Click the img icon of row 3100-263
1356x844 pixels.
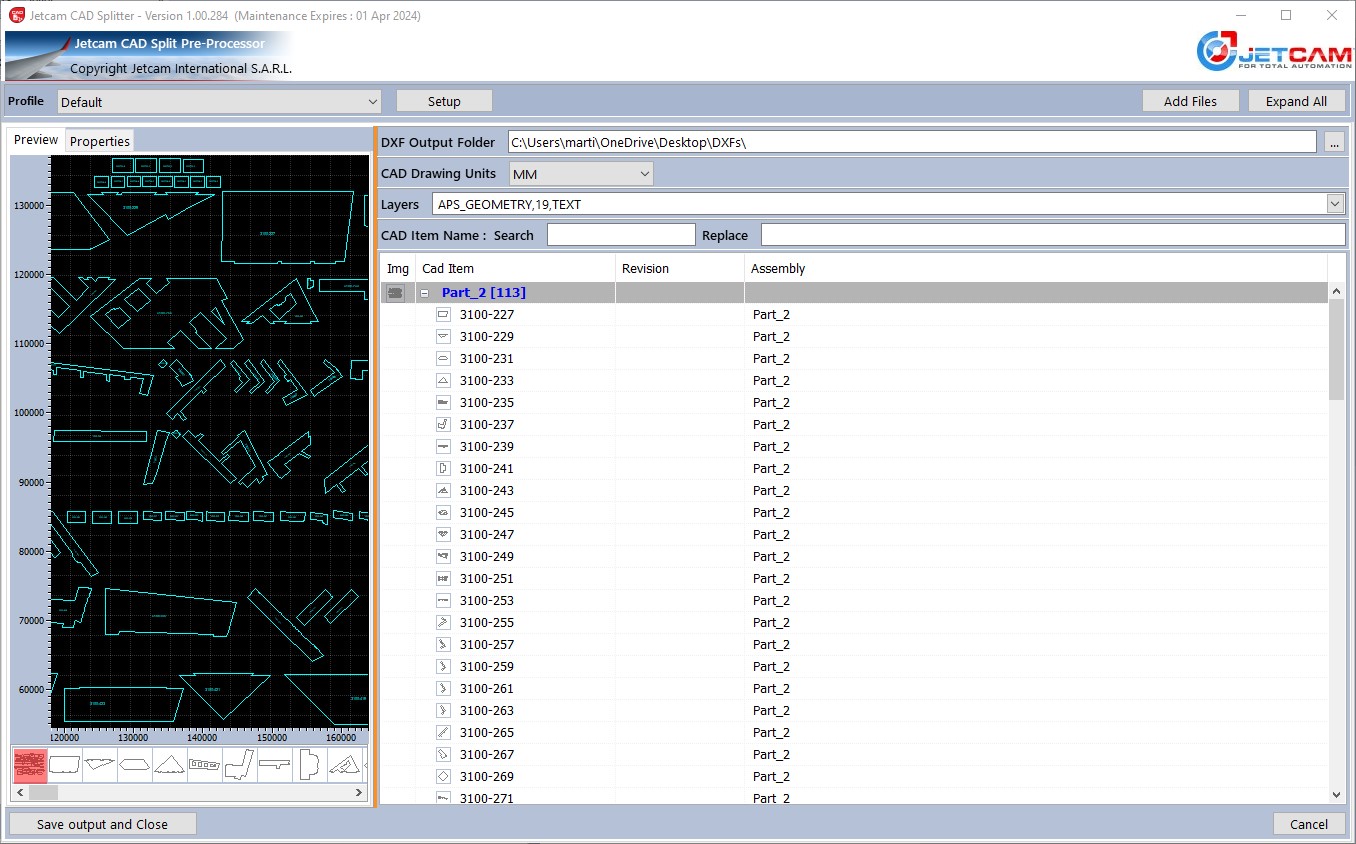(443, 711)
